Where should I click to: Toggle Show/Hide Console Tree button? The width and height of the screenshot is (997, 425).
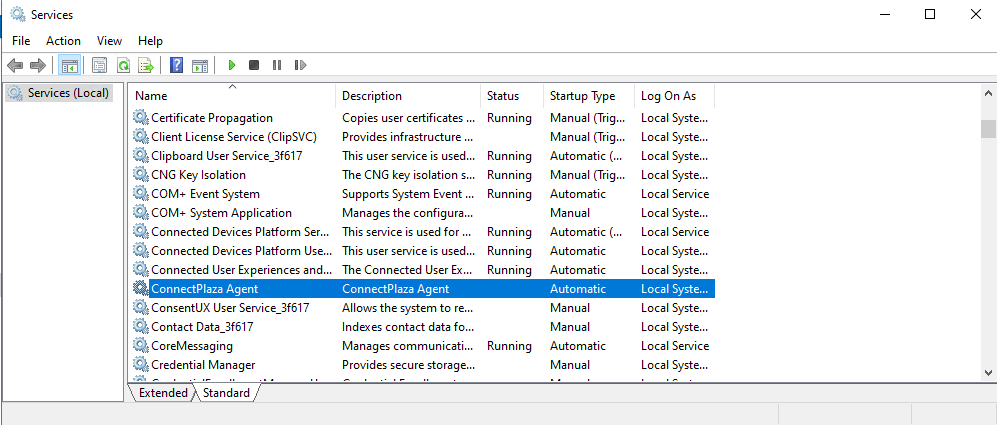coord(69,65)
